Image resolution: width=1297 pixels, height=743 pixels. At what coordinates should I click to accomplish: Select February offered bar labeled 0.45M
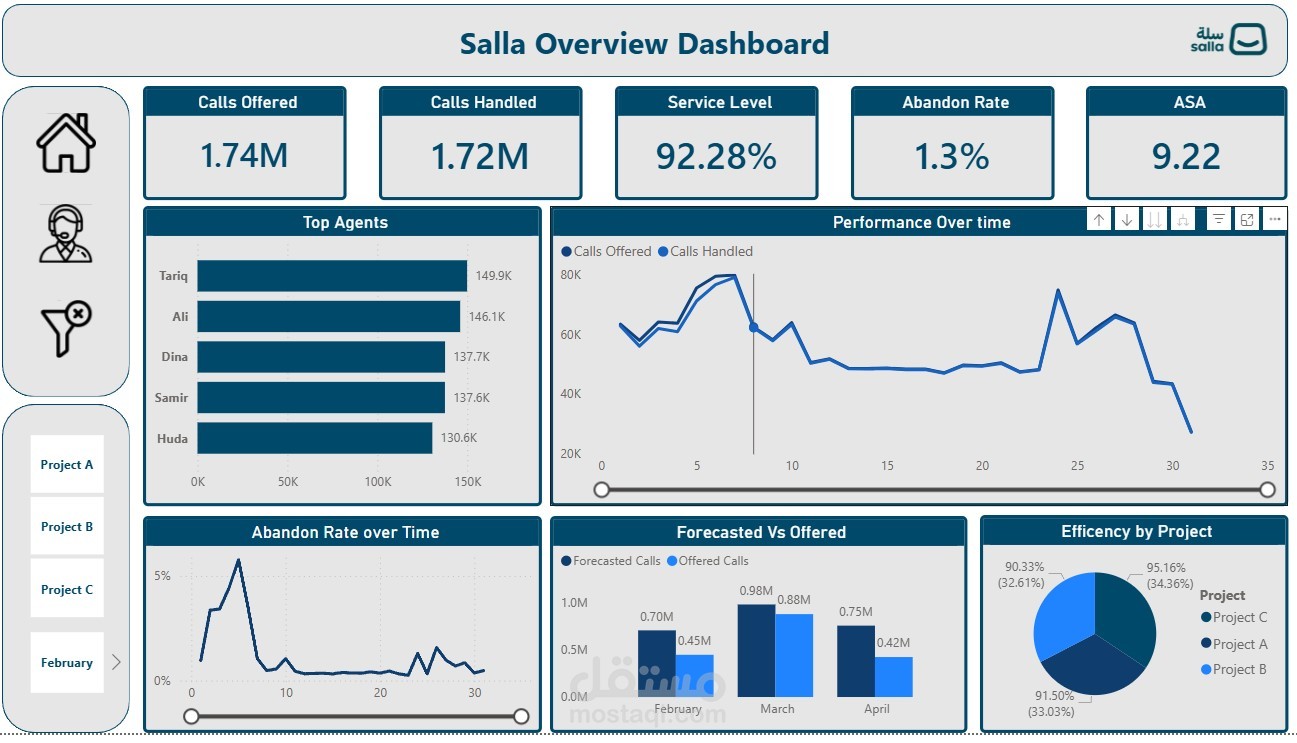tap(694, 676)
